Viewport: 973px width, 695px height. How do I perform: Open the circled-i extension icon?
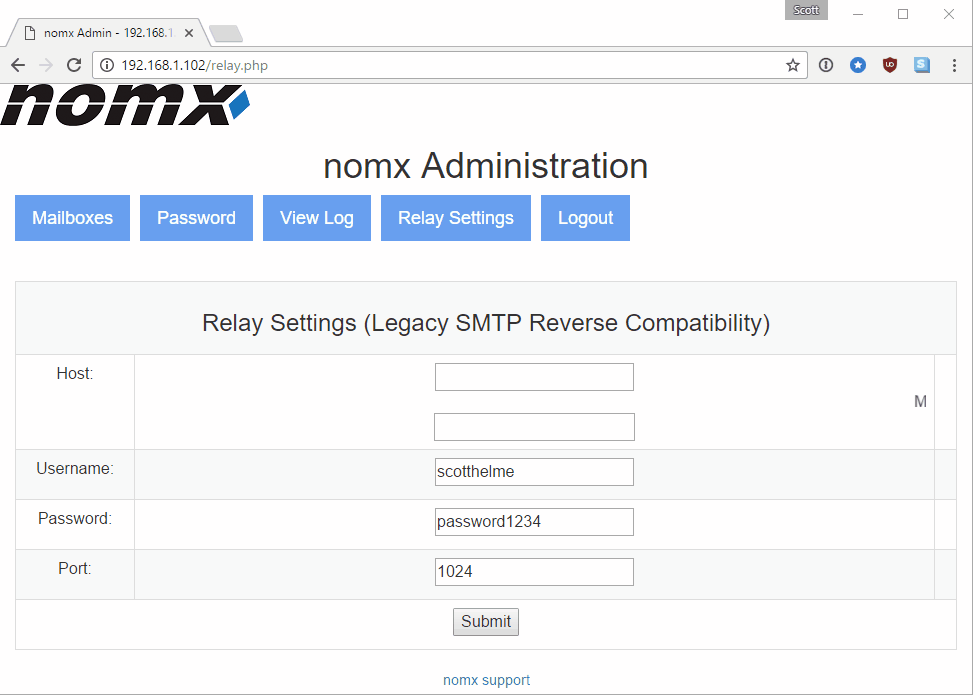coord(826,65)
